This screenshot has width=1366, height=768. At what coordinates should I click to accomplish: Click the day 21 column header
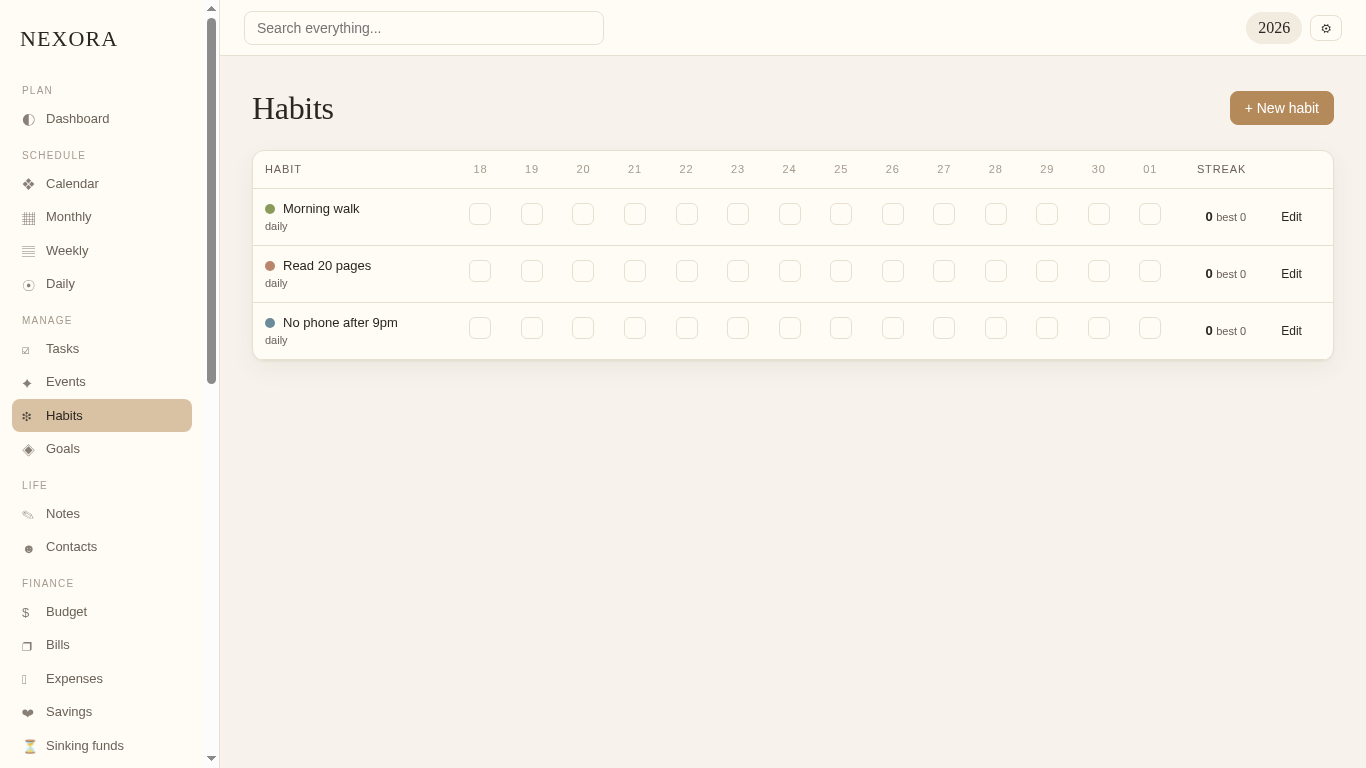[x=635, y=169]
